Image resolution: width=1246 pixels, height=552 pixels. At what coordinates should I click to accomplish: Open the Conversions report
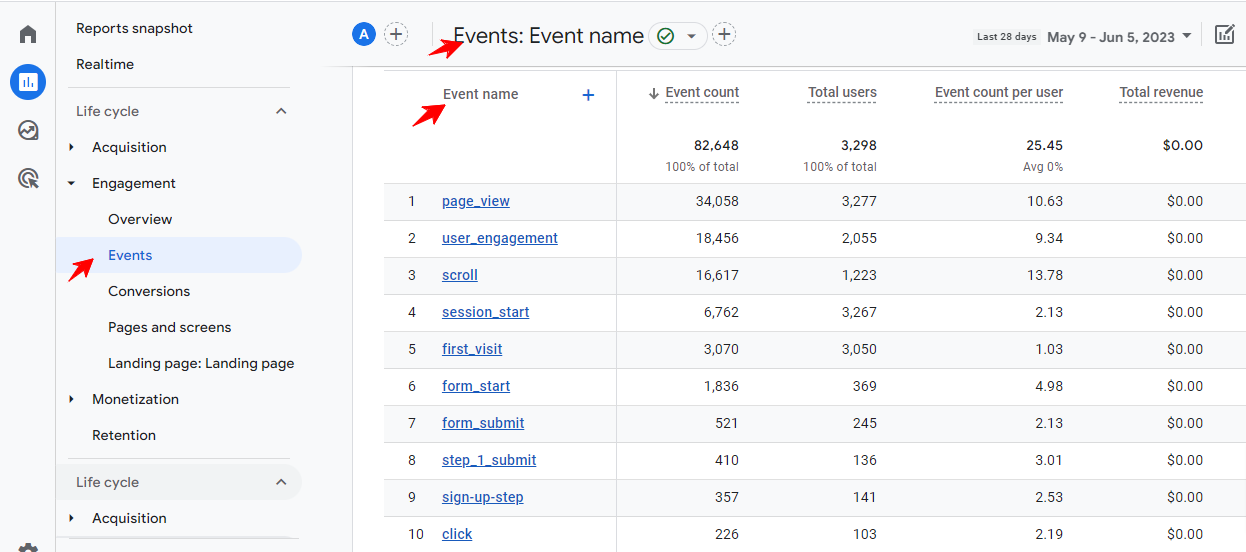pyautogui.click(x=149, y=291)
